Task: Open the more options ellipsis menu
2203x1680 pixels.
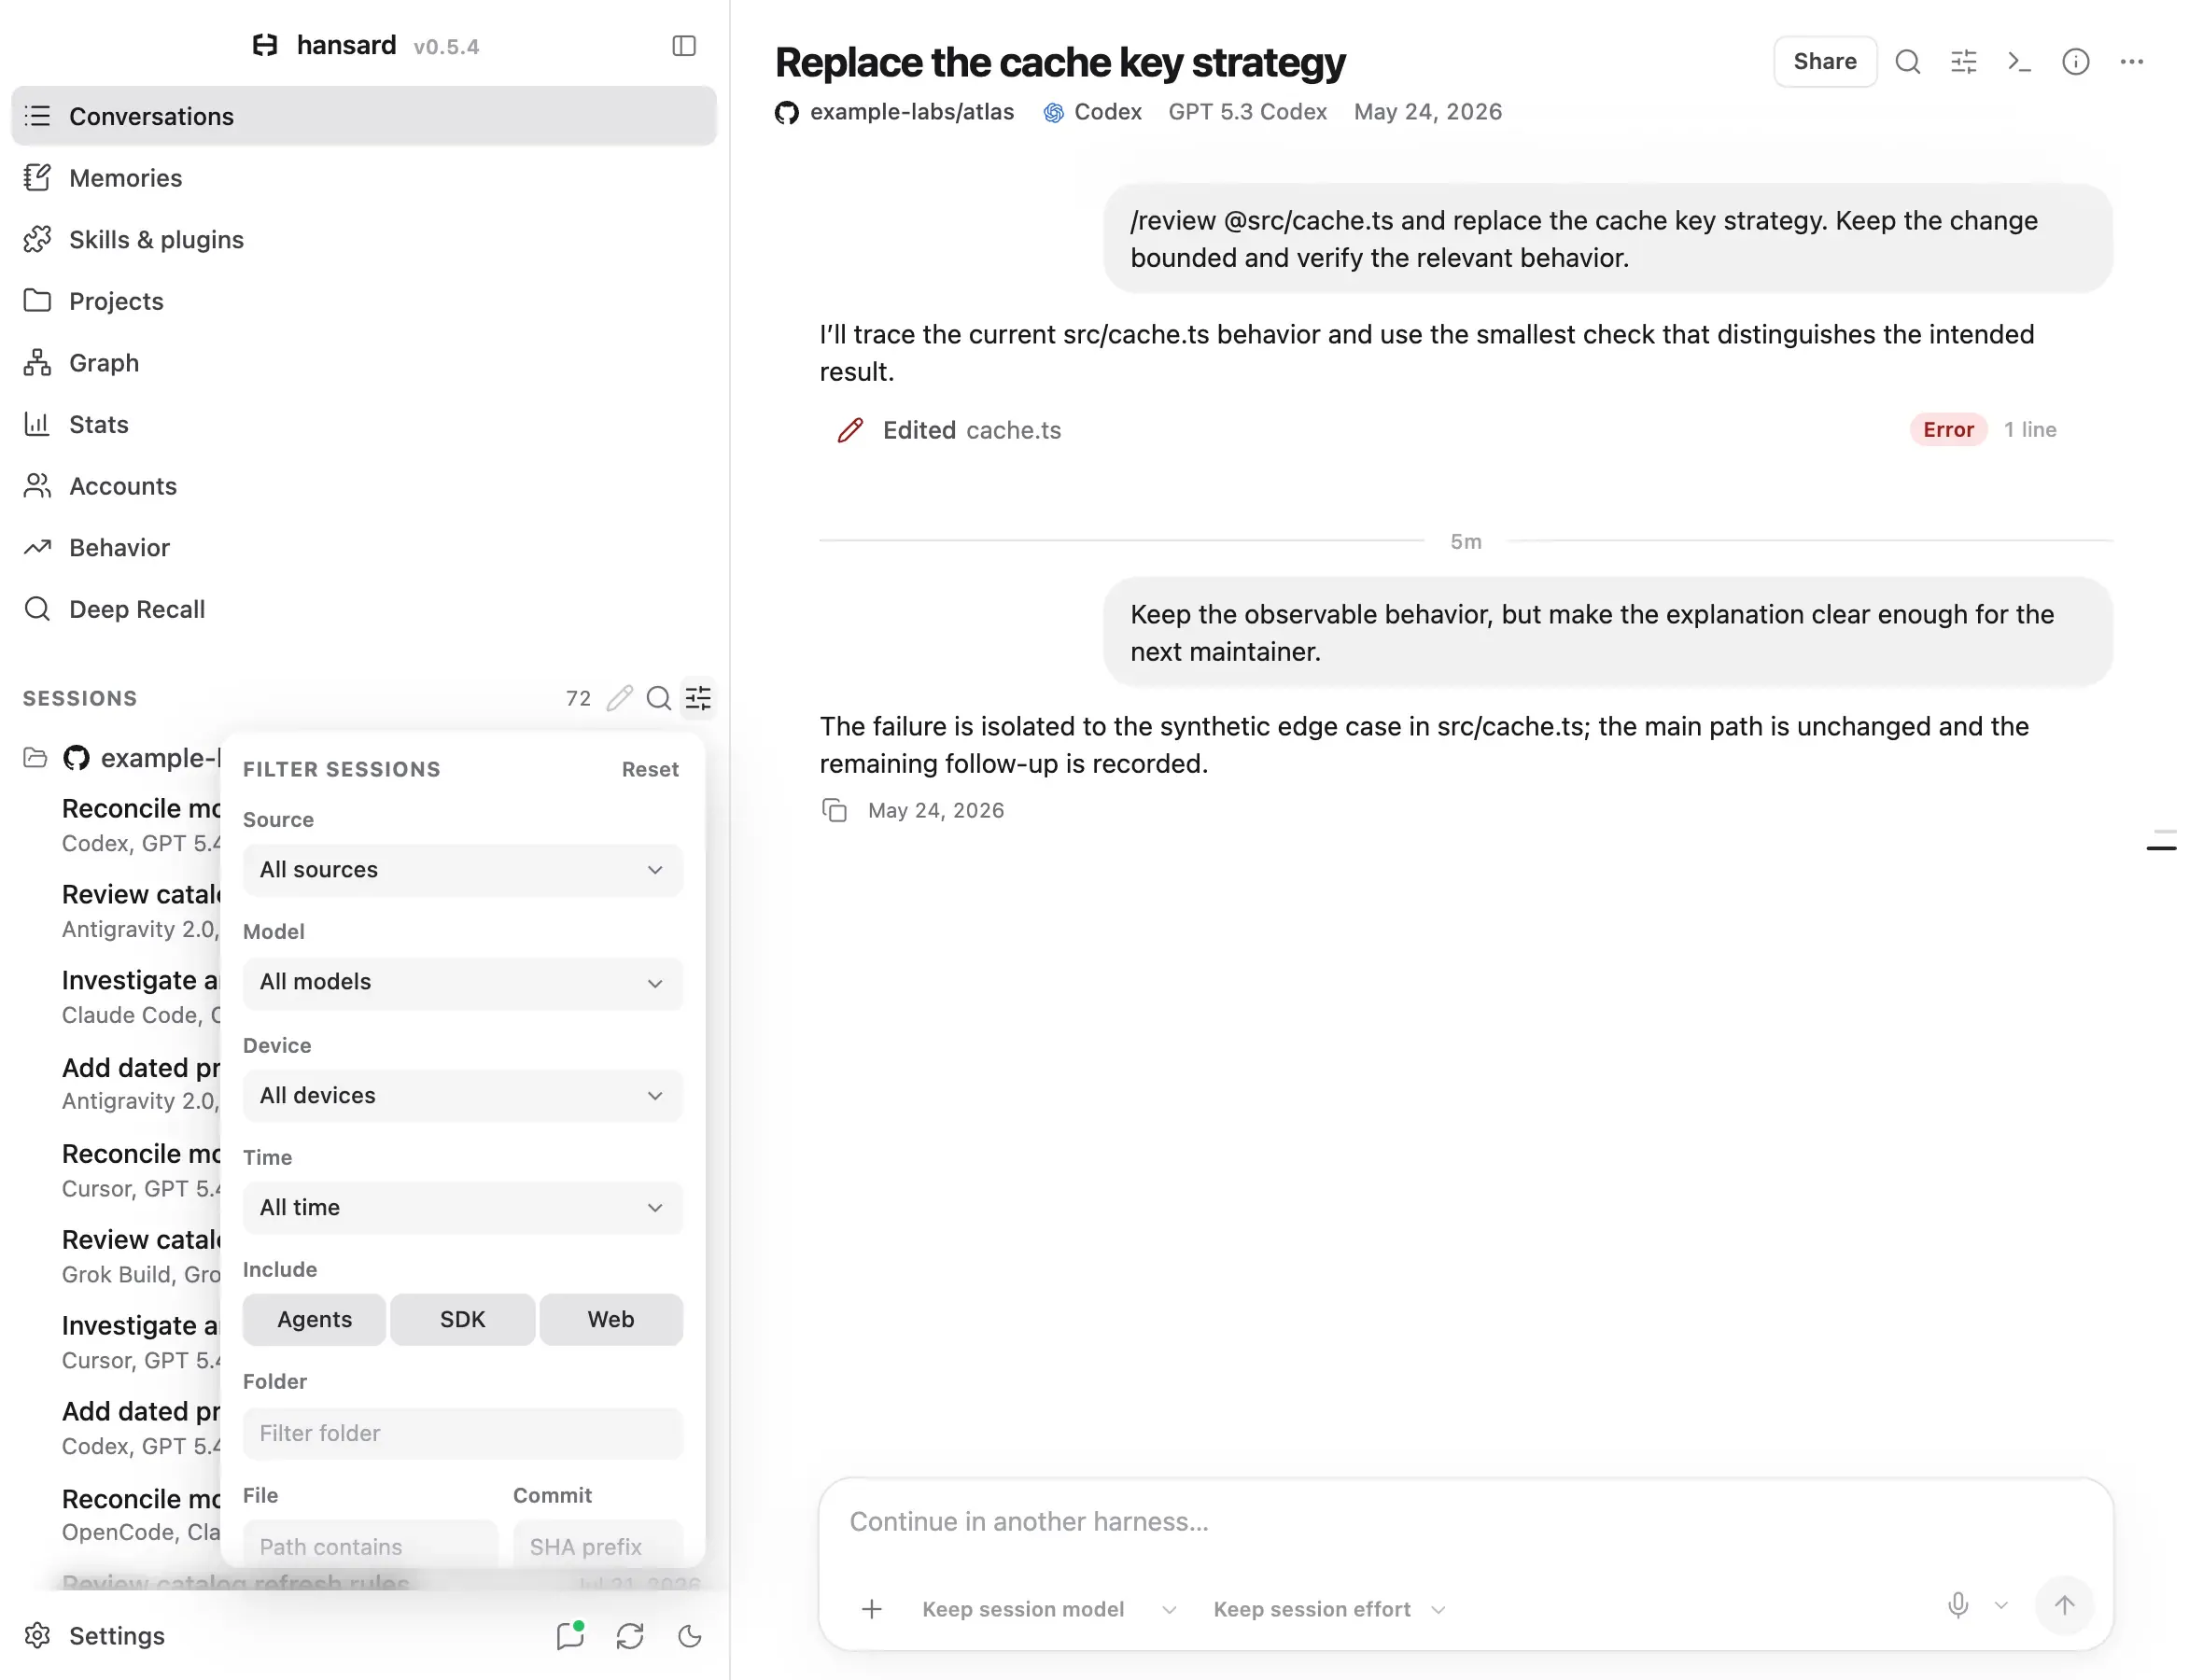Action: point(2132,62)
